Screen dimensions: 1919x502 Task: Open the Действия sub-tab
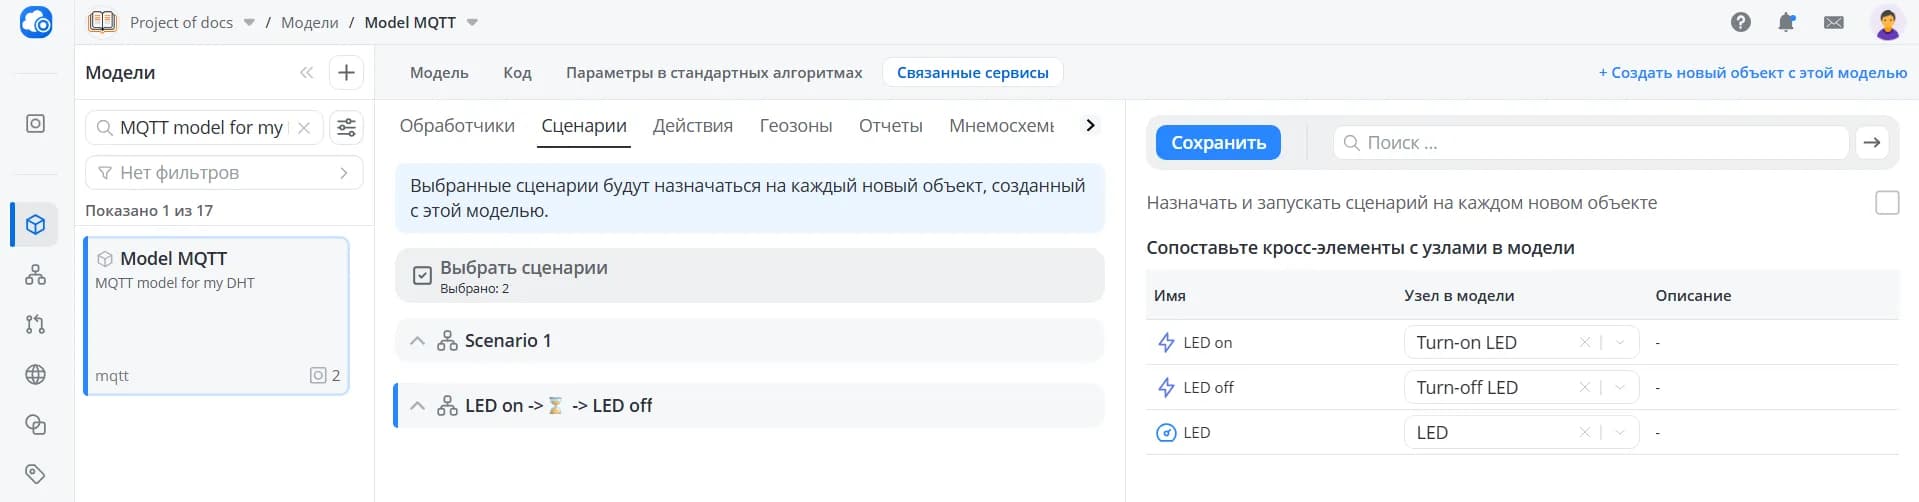693,126
